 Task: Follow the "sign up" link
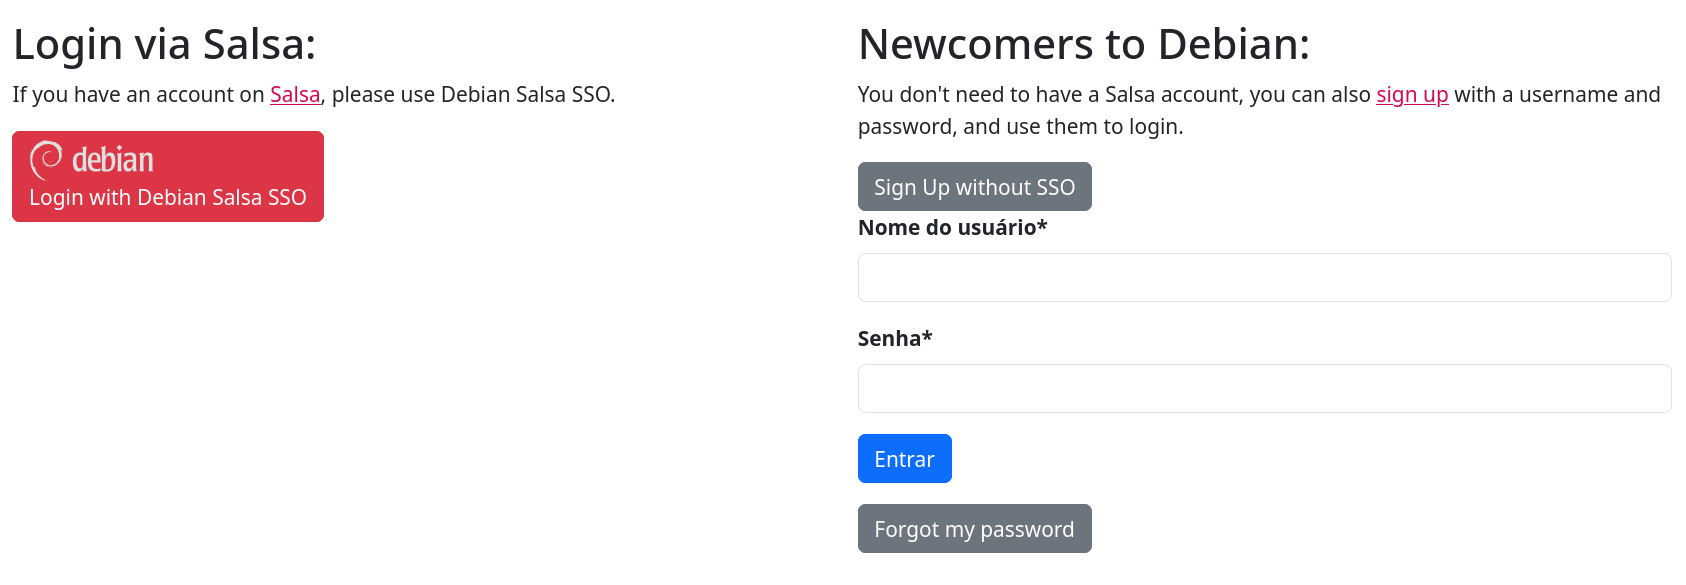pos(1412,95)
